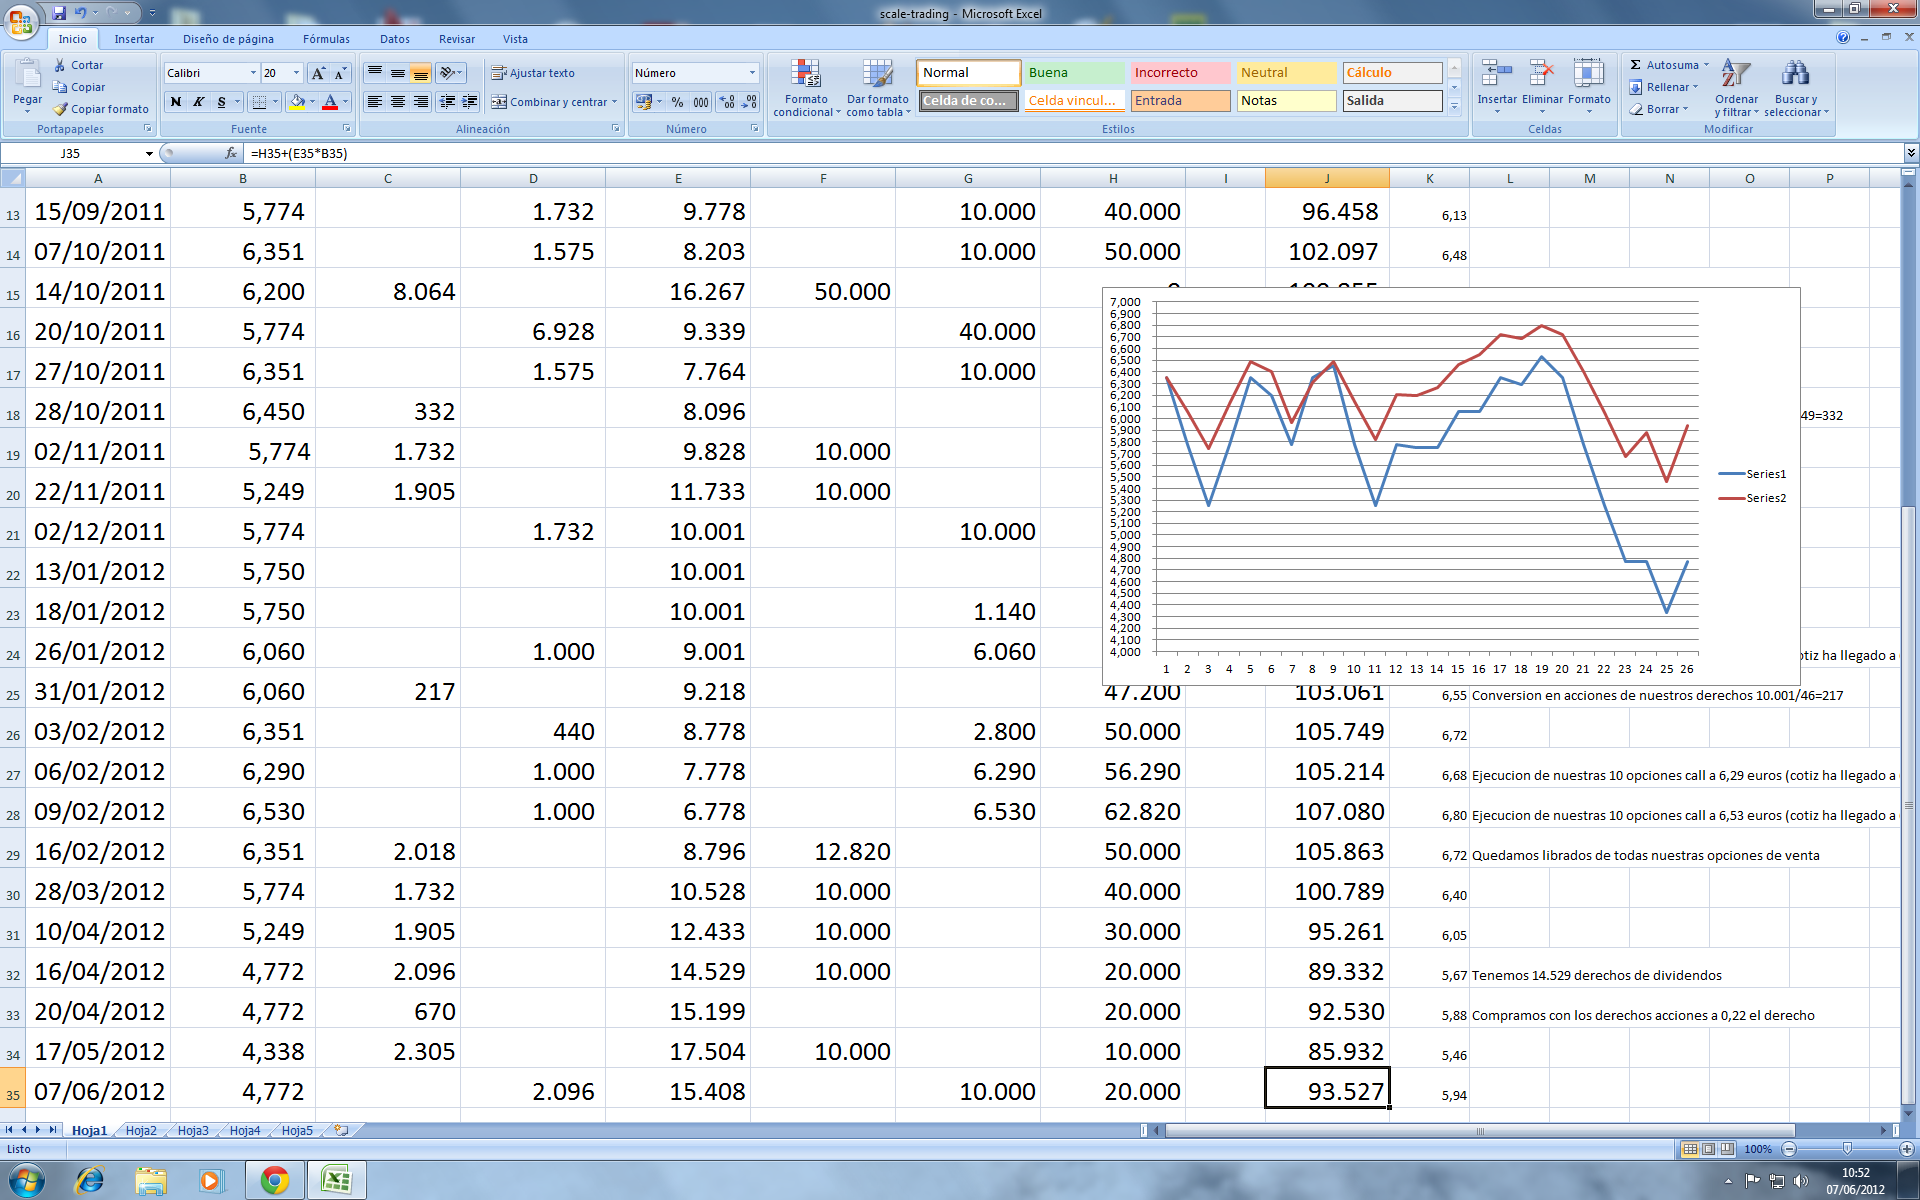
Task: Switch to page layout view button
Action: (1708, 1149)
